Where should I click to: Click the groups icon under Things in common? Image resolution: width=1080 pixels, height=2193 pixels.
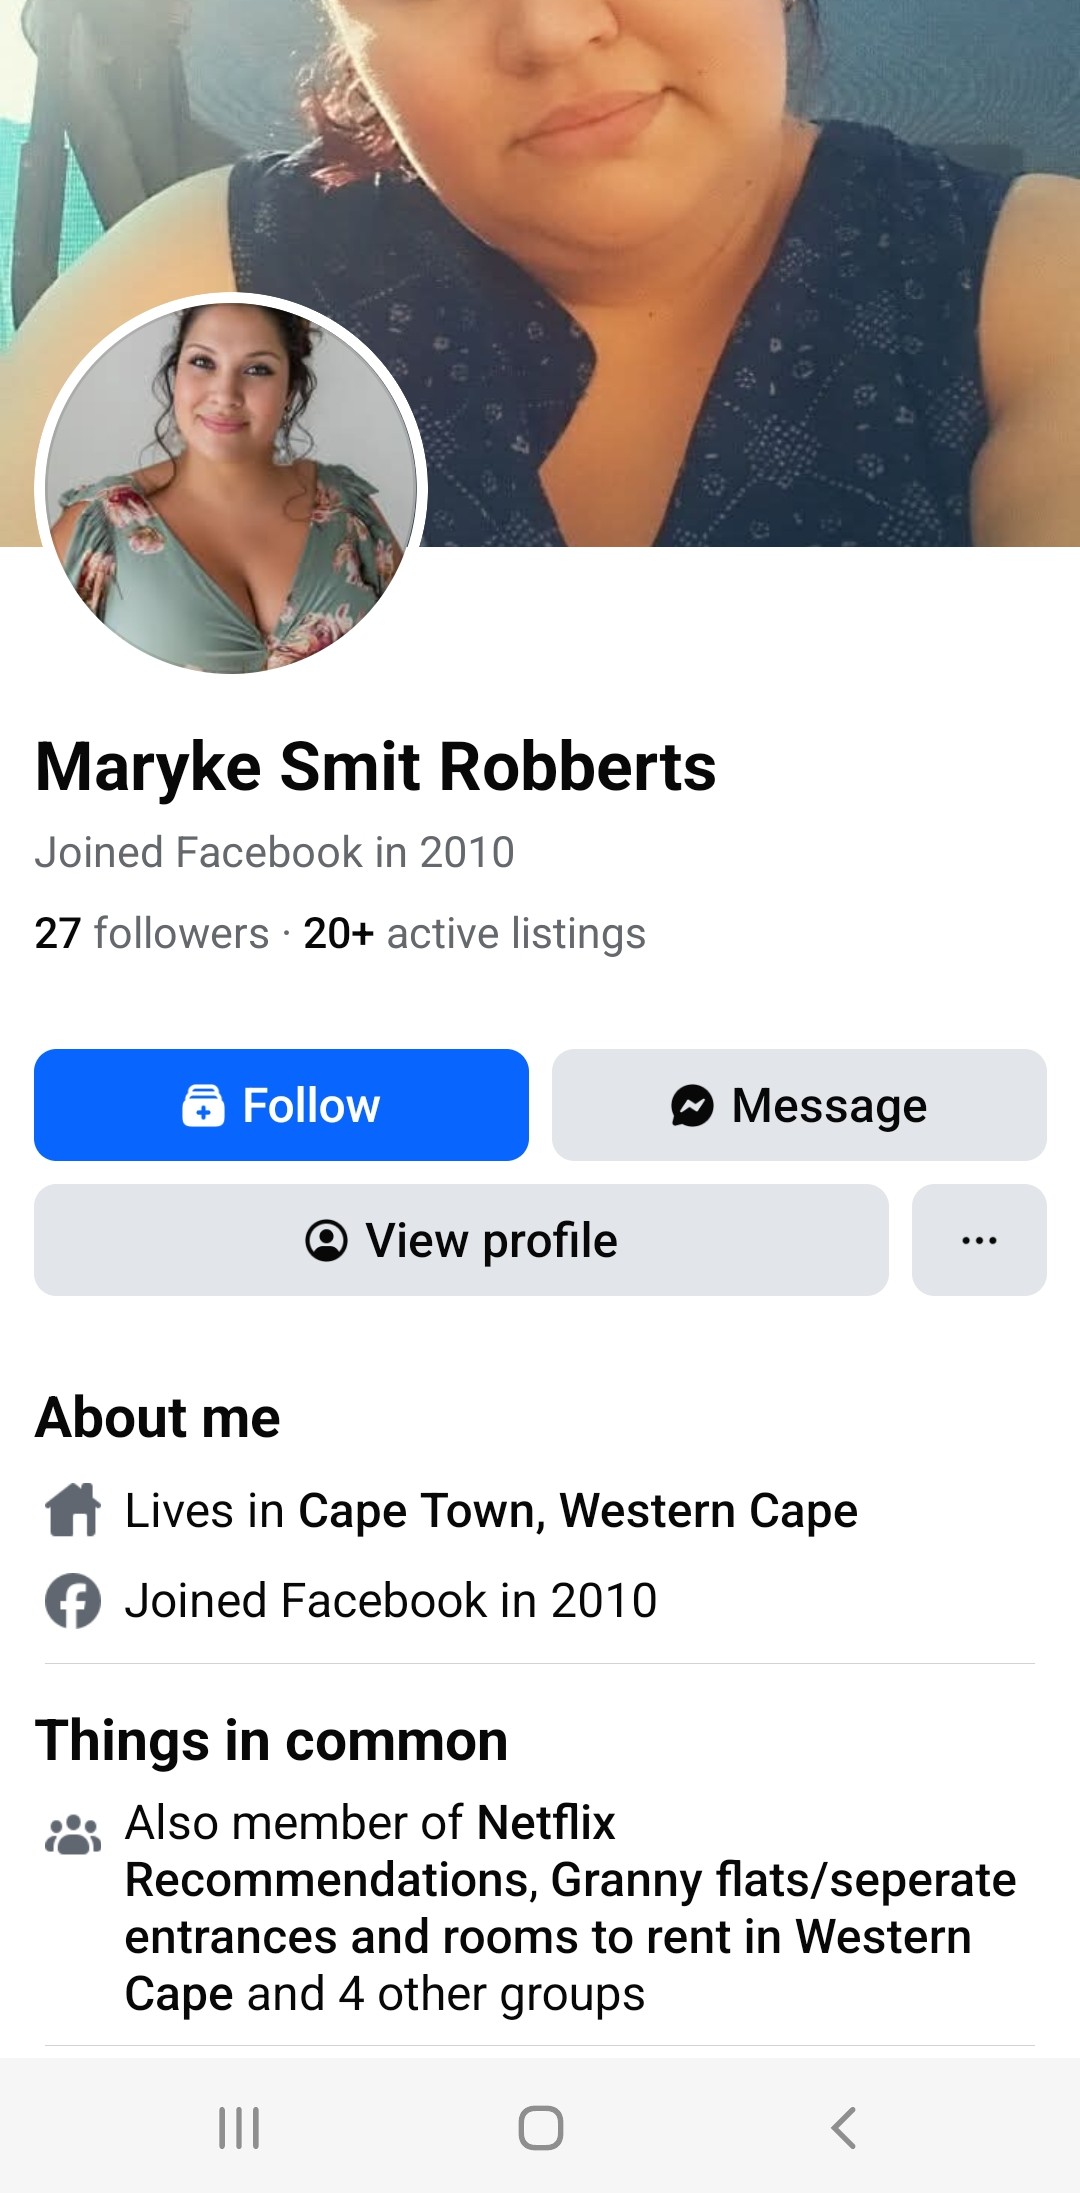[73, 1834]
